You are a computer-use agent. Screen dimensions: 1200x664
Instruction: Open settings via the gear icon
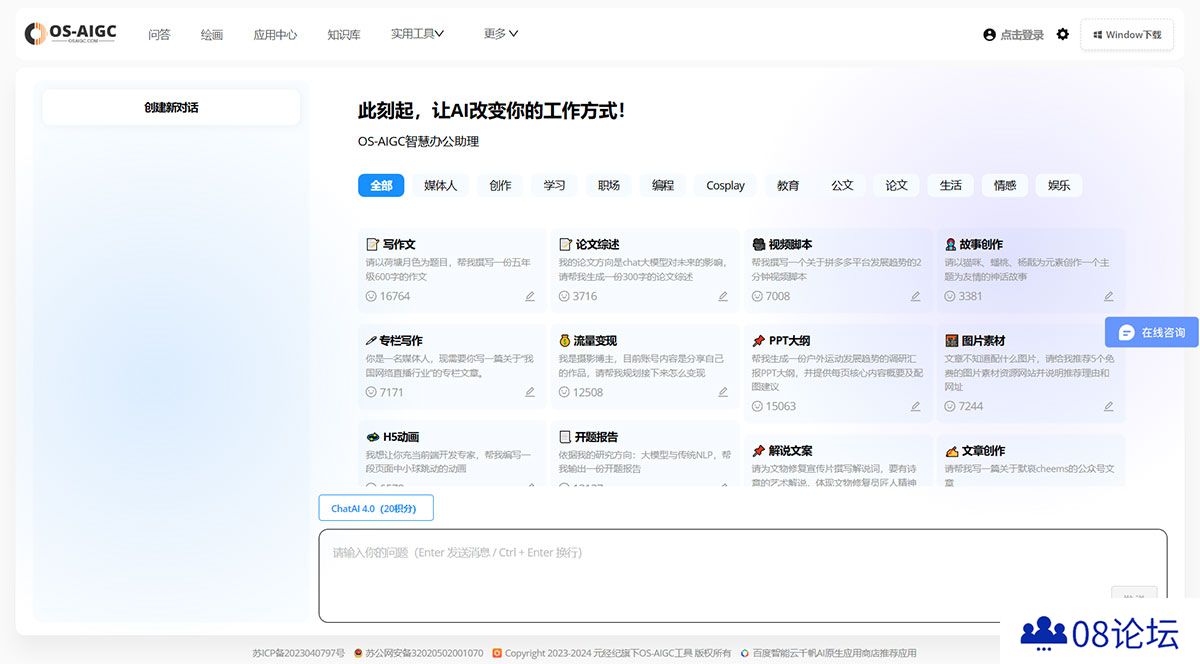pos(1062,34)
